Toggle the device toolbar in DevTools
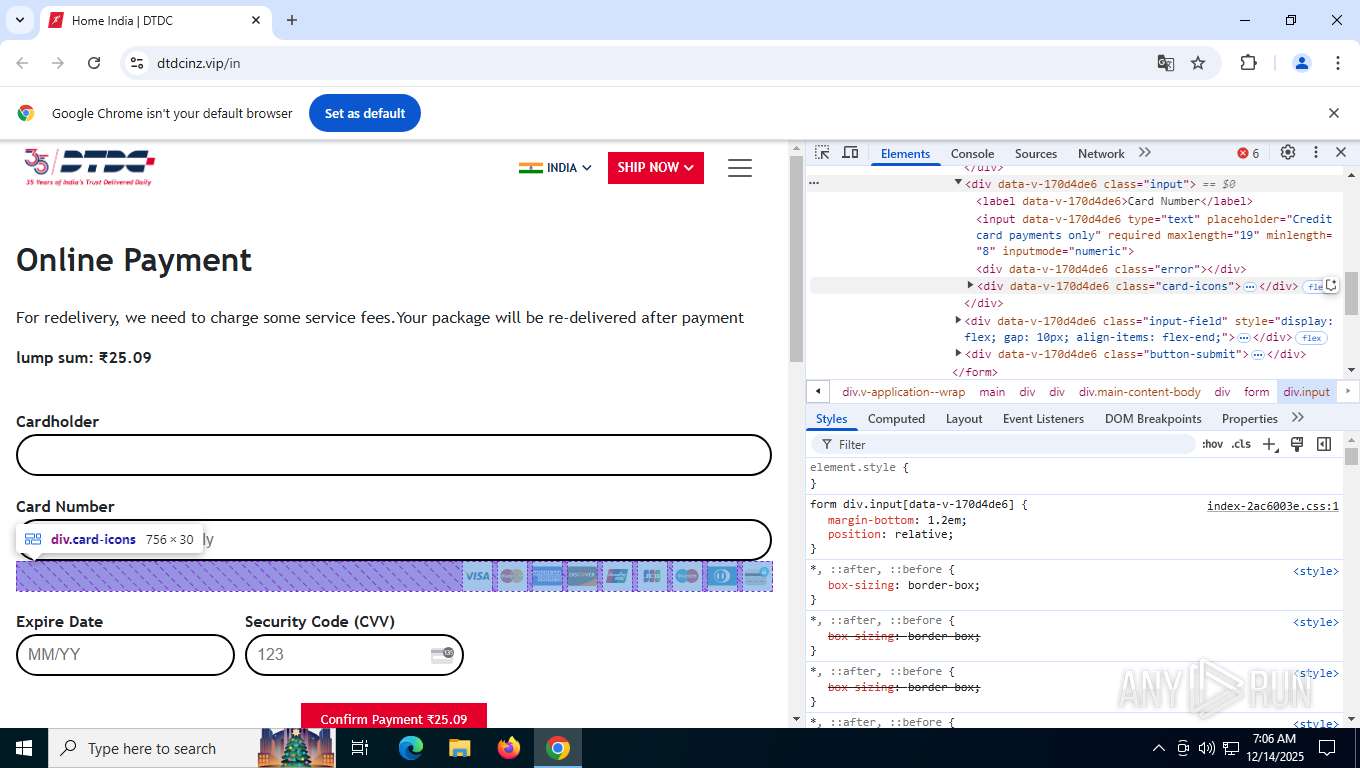This screenshot has height=768, width=1360. (x=850, y=153)
